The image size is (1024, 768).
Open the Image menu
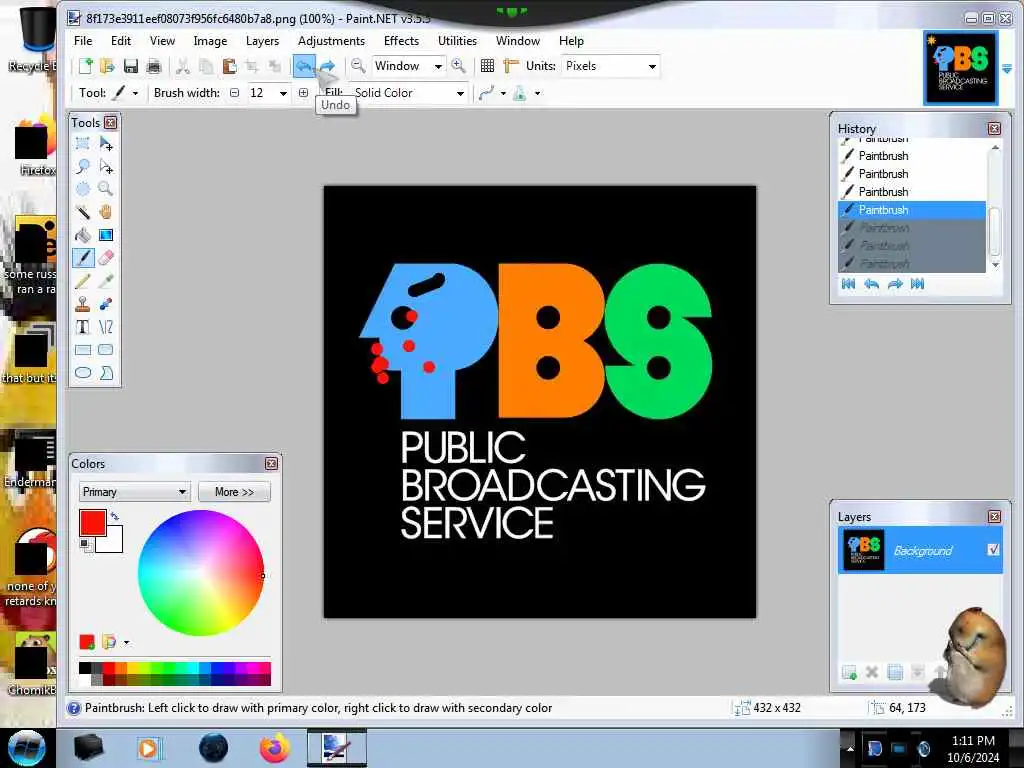[210, 40]
